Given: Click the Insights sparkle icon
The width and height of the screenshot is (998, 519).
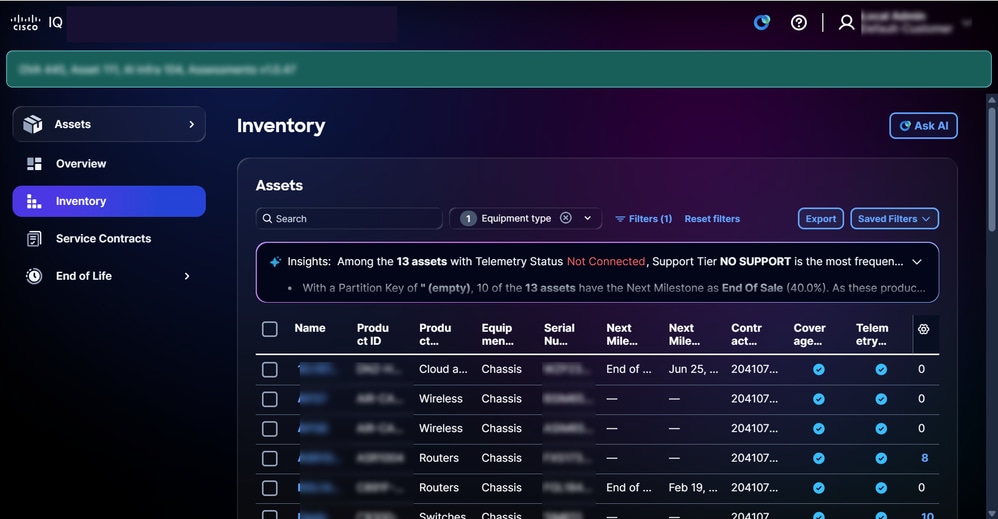Looking at the screenshot, I should coord(275,262).
